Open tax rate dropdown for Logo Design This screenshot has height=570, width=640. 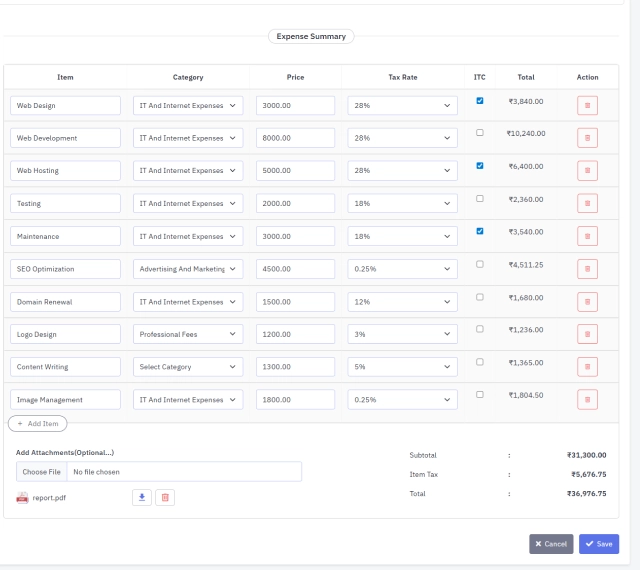[x=402, y=334]
